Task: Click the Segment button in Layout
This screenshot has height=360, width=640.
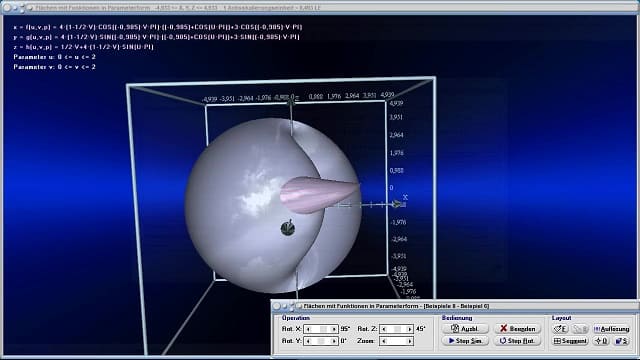Action: tap(570, 340)
